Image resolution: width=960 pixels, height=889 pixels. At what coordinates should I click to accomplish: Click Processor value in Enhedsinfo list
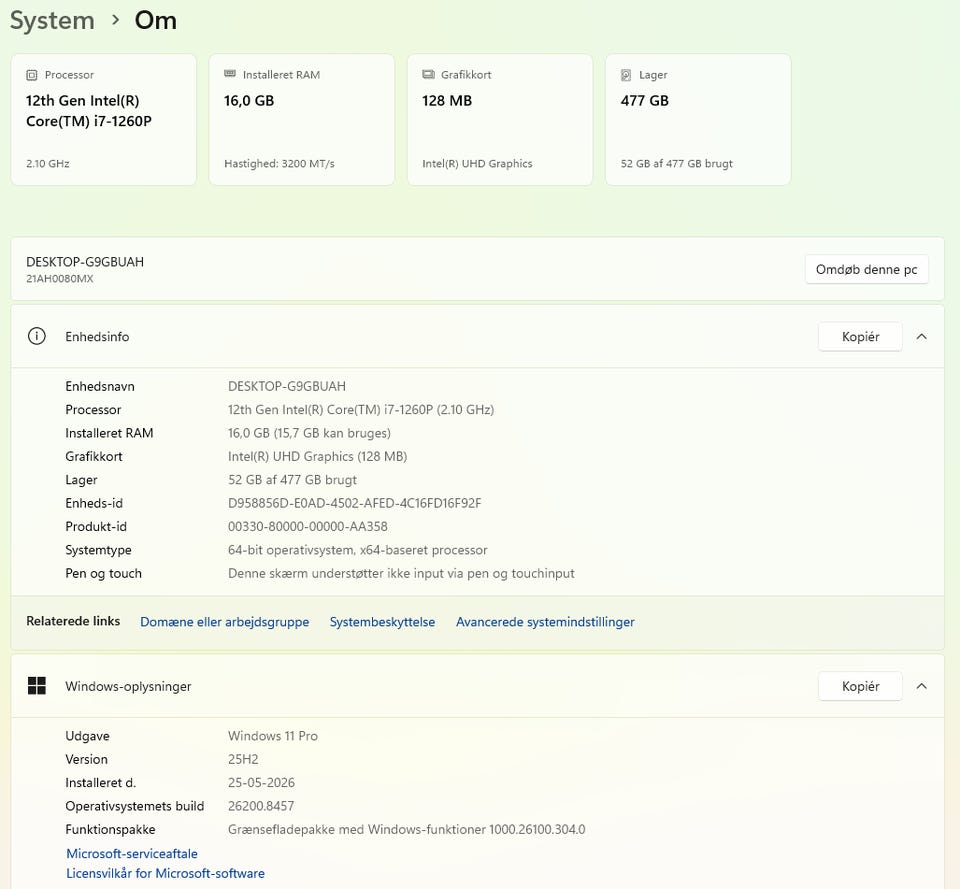(361, 409)
